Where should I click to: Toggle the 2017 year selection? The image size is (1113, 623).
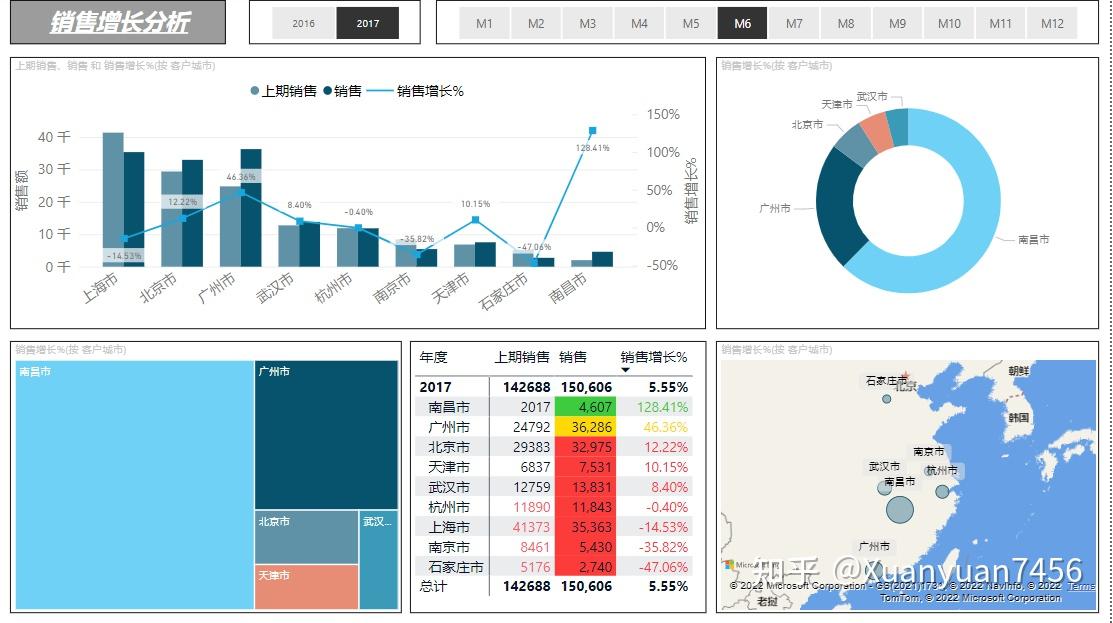point(369,22)
